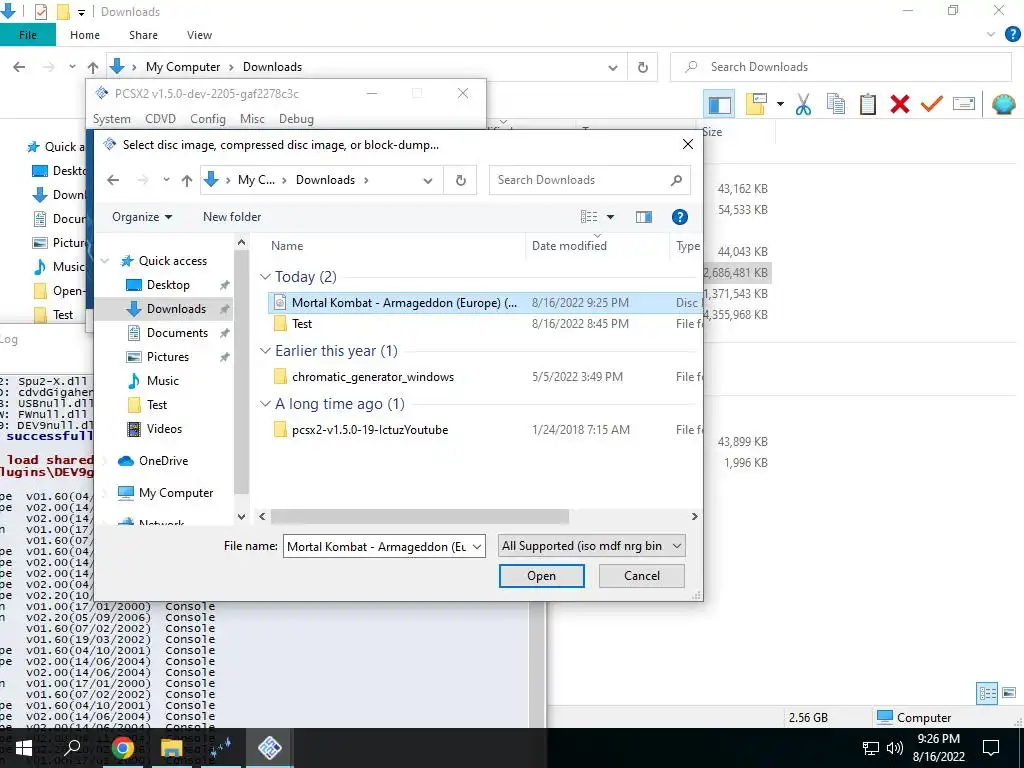Open the Explorer address bar history dropdown

613,67
